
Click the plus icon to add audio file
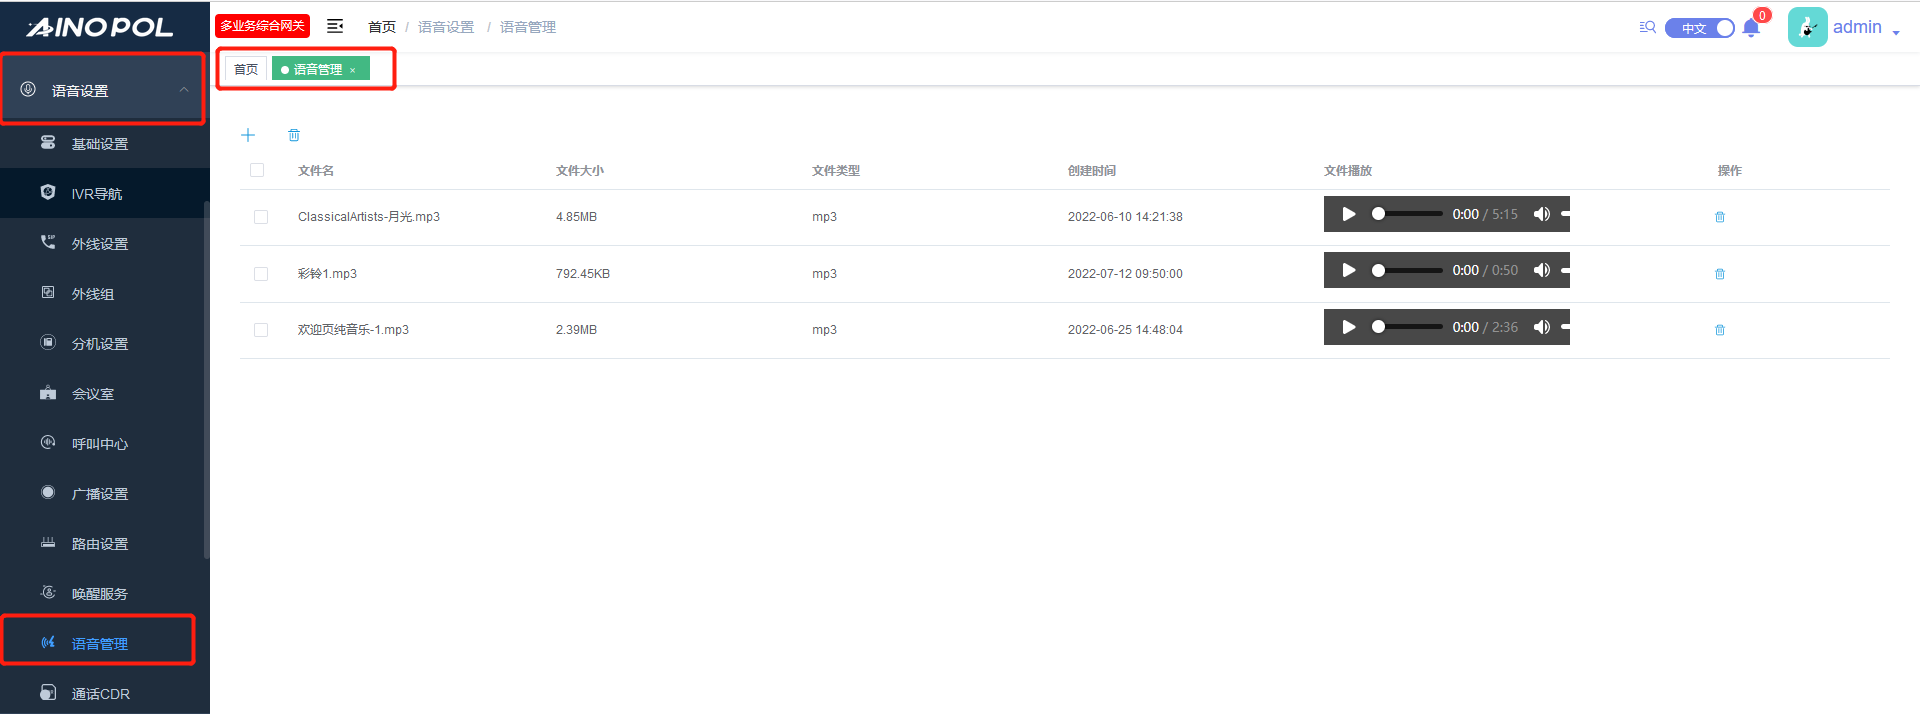click(x=248, y=135)
